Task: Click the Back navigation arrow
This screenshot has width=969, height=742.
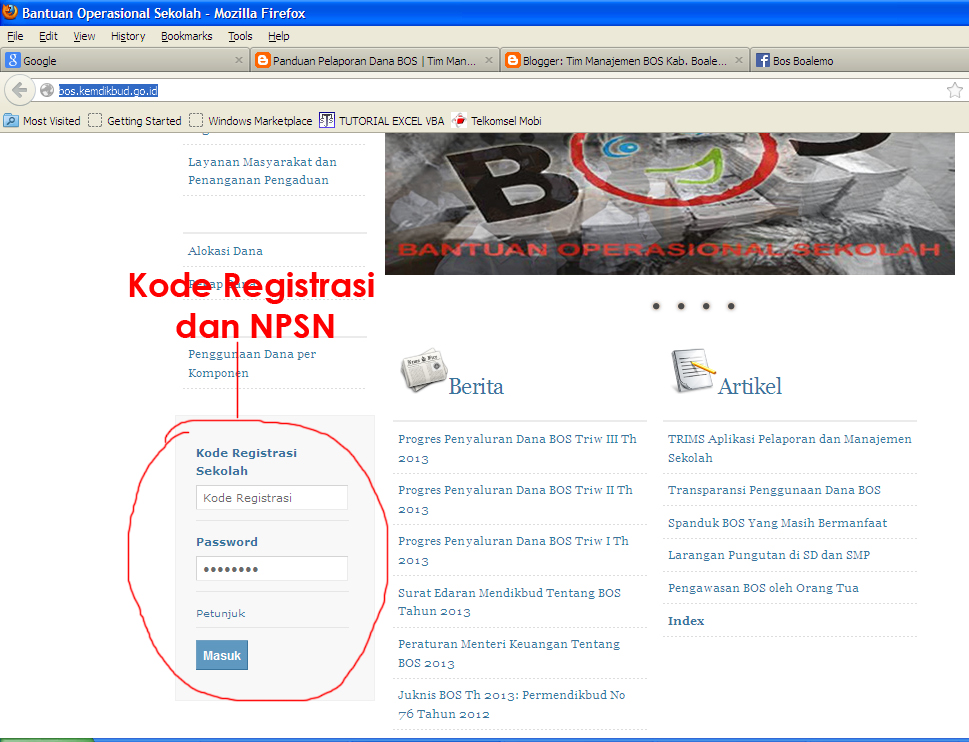Action: [x=19, y=89]
